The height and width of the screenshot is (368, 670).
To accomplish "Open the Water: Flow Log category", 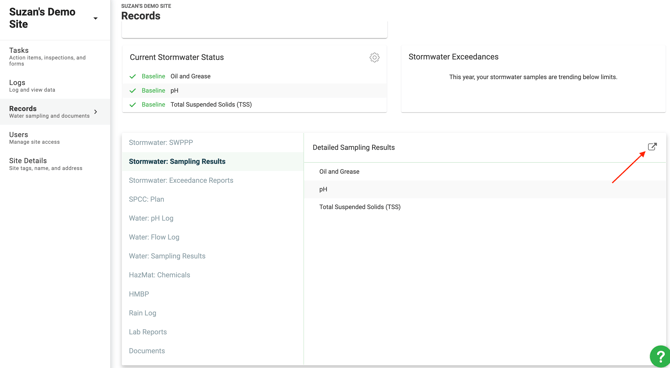I will click(212, 237).
